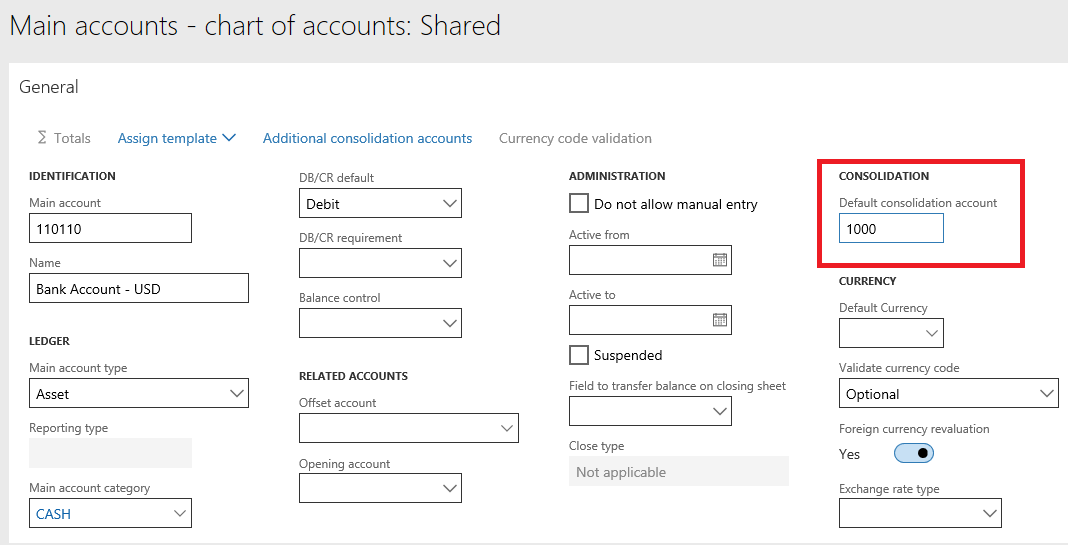
Task: Expand Main account category CASH dropdown
Action: [x=180, y=514]
